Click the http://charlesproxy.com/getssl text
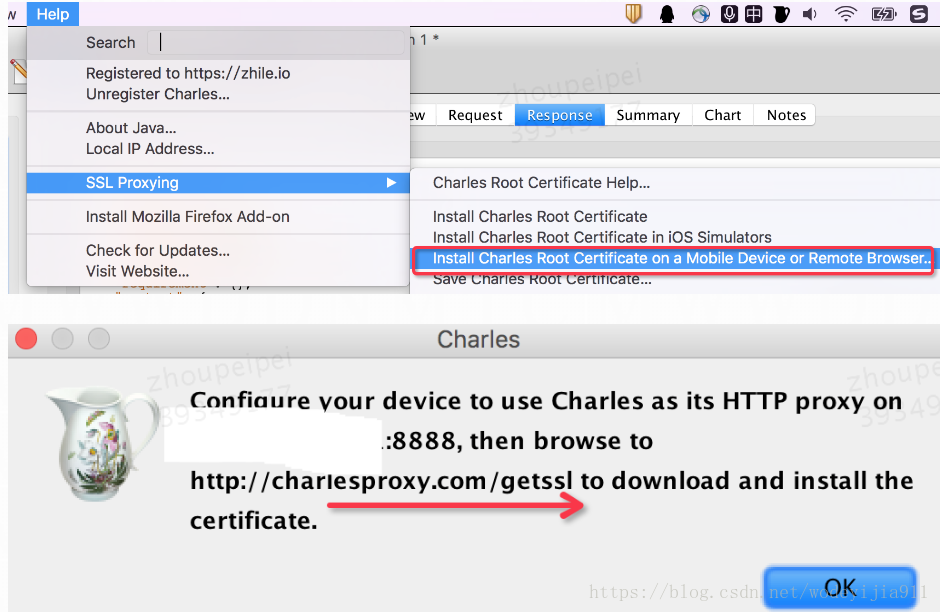The image size is (940, 612). pos(381,481)
